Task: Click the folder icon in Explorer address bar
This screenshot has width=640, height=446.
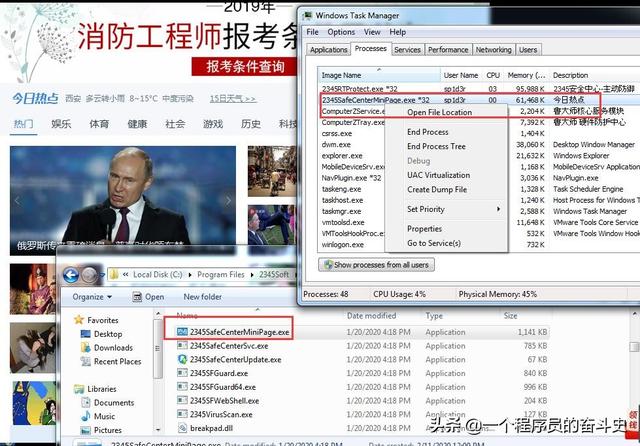Action: (x=114, y=275)
